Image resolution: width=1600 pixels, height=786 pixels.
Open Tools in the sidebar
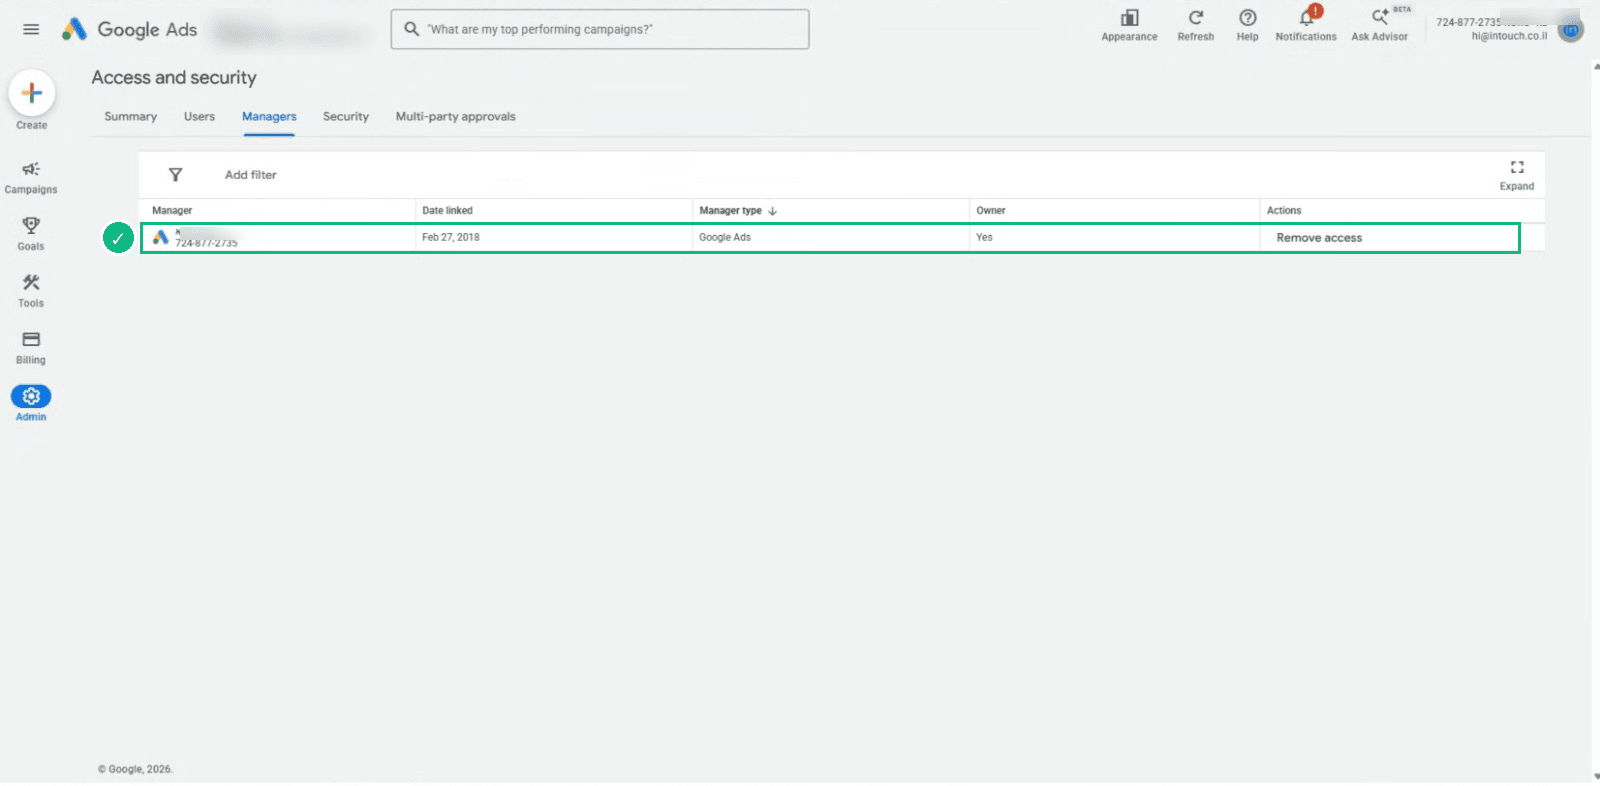(x=31, y=291)
